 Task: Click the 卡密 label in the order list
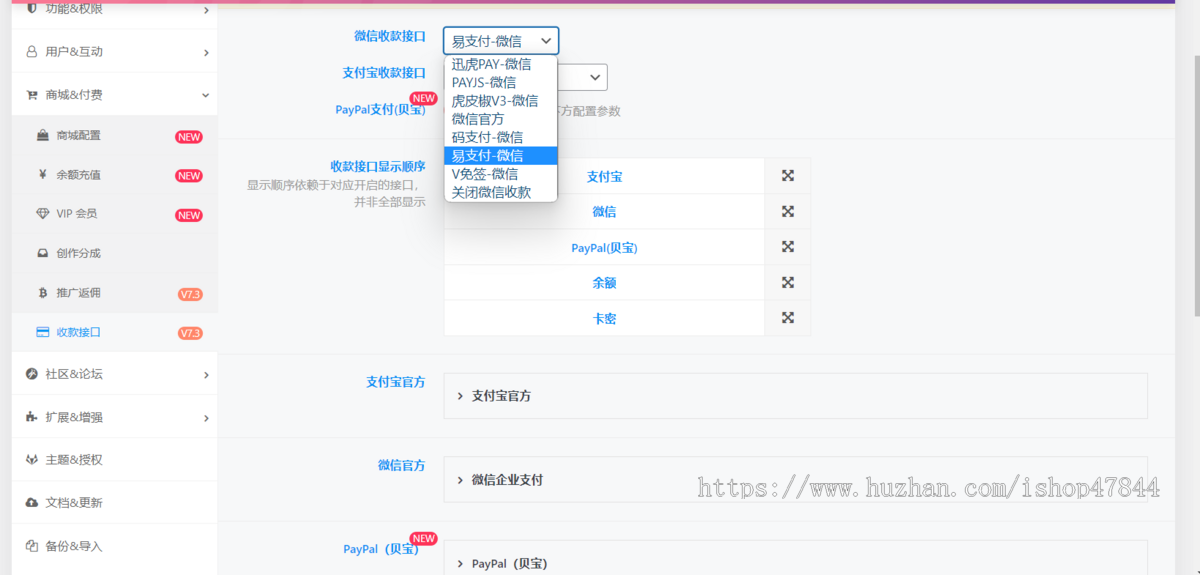click(x=605, y=318)
